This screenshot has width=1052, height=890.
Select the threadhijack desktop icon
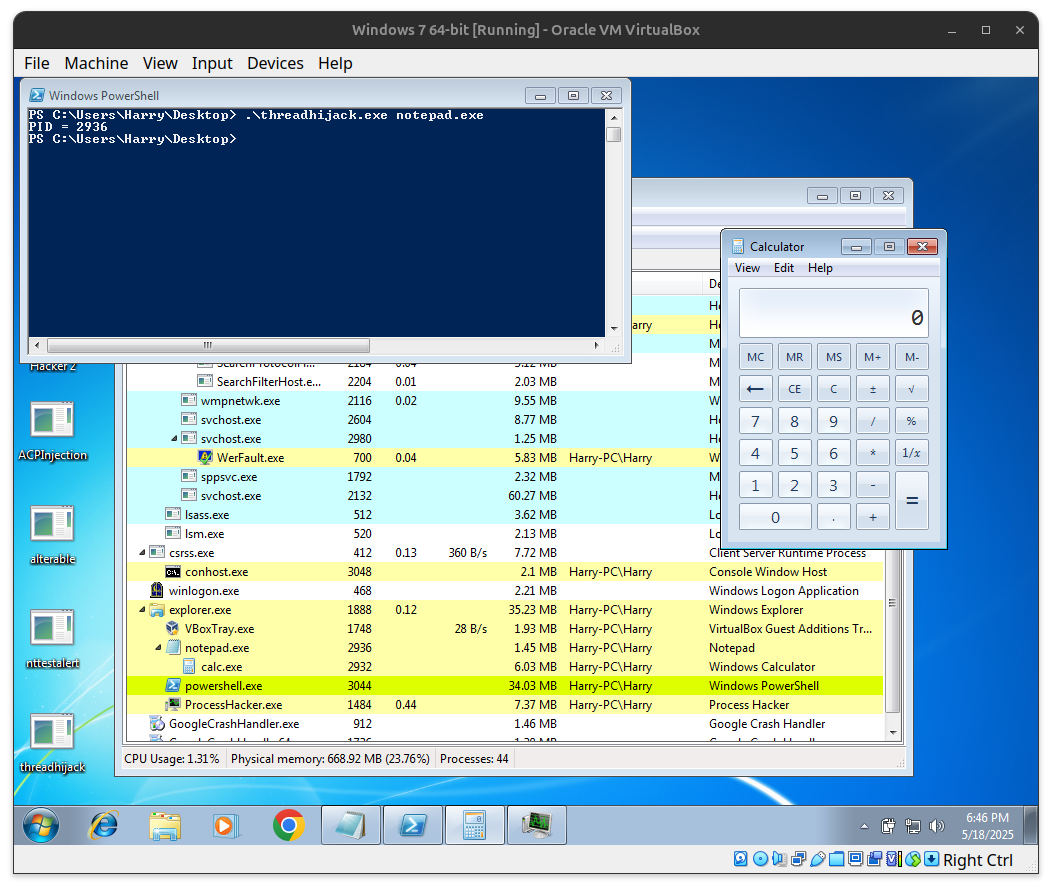pos(52,743)
